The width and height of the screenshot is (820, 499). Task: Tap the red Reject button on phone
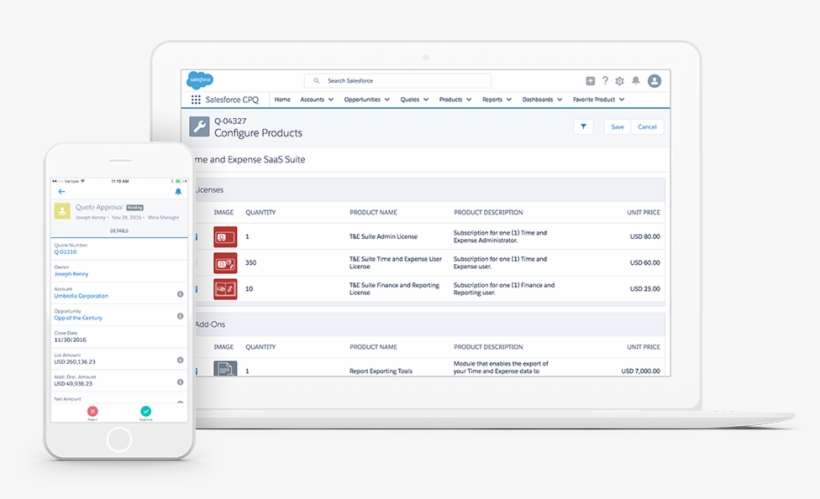92,411
